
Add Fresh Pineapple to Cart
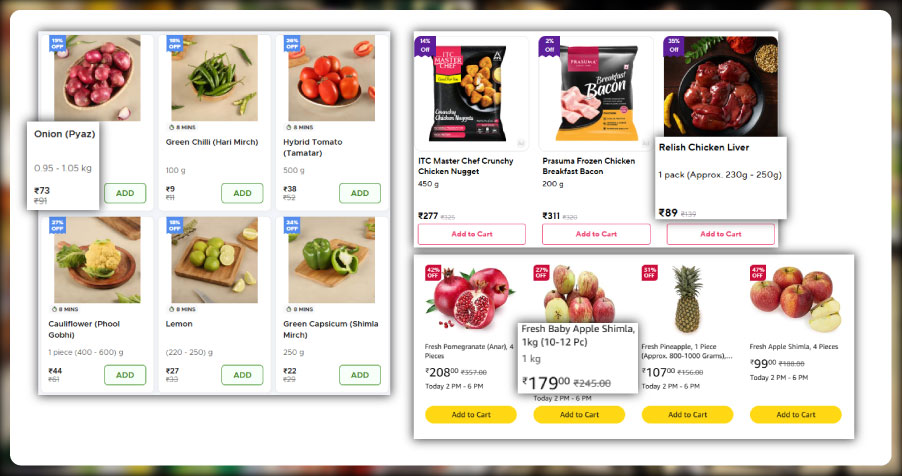pyautogui.click(x=687, y=414)
